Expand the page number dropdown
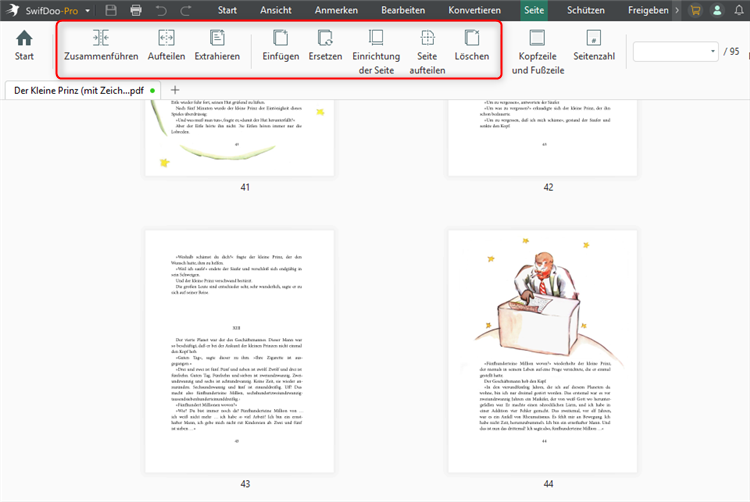Screen dimensions: 750x502 (713, 51)
